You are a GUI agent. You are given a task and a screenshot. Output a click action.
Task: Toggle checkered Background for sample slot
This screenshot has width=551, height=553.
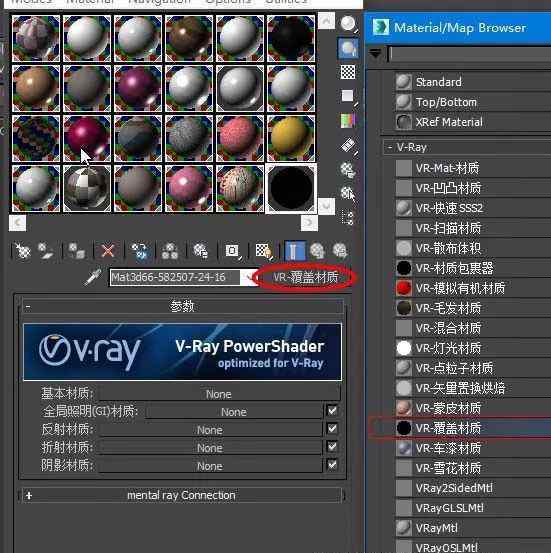[348, 72]
